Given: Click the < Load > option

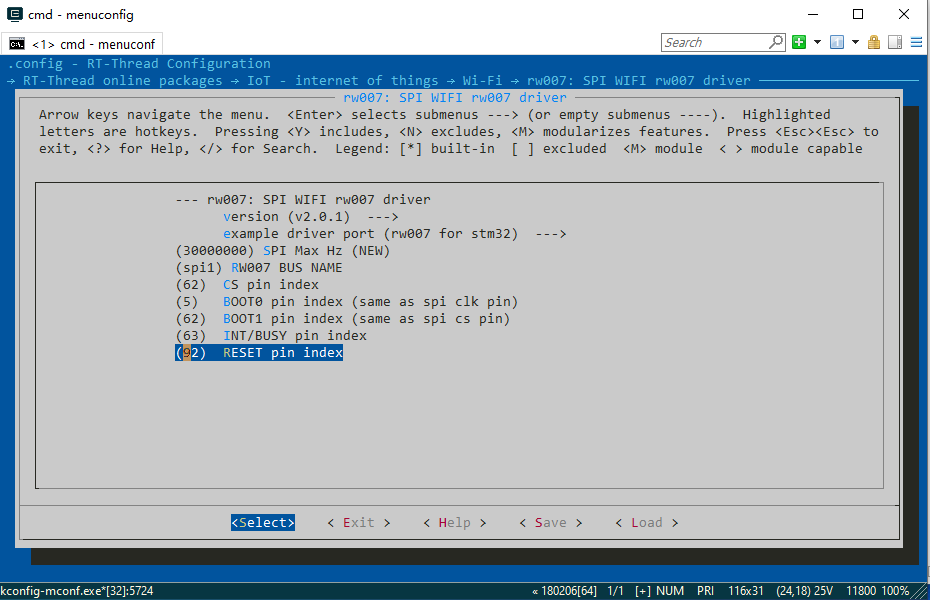Looking at the screenshot, I should coord(646,522).
